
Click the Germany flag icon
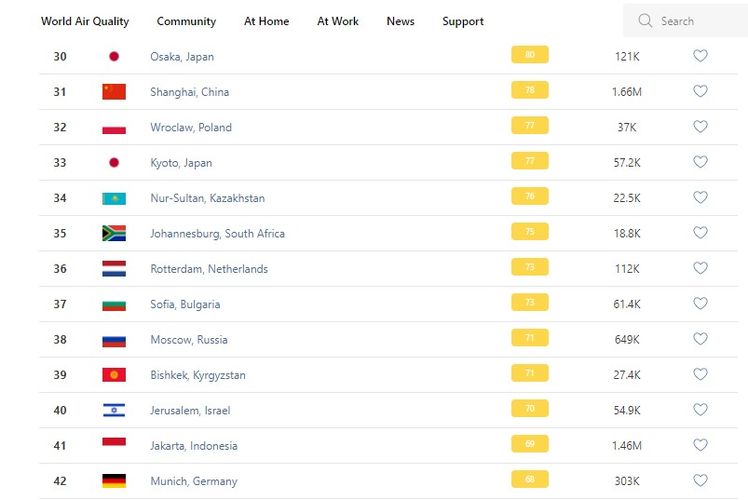point(114,481)
